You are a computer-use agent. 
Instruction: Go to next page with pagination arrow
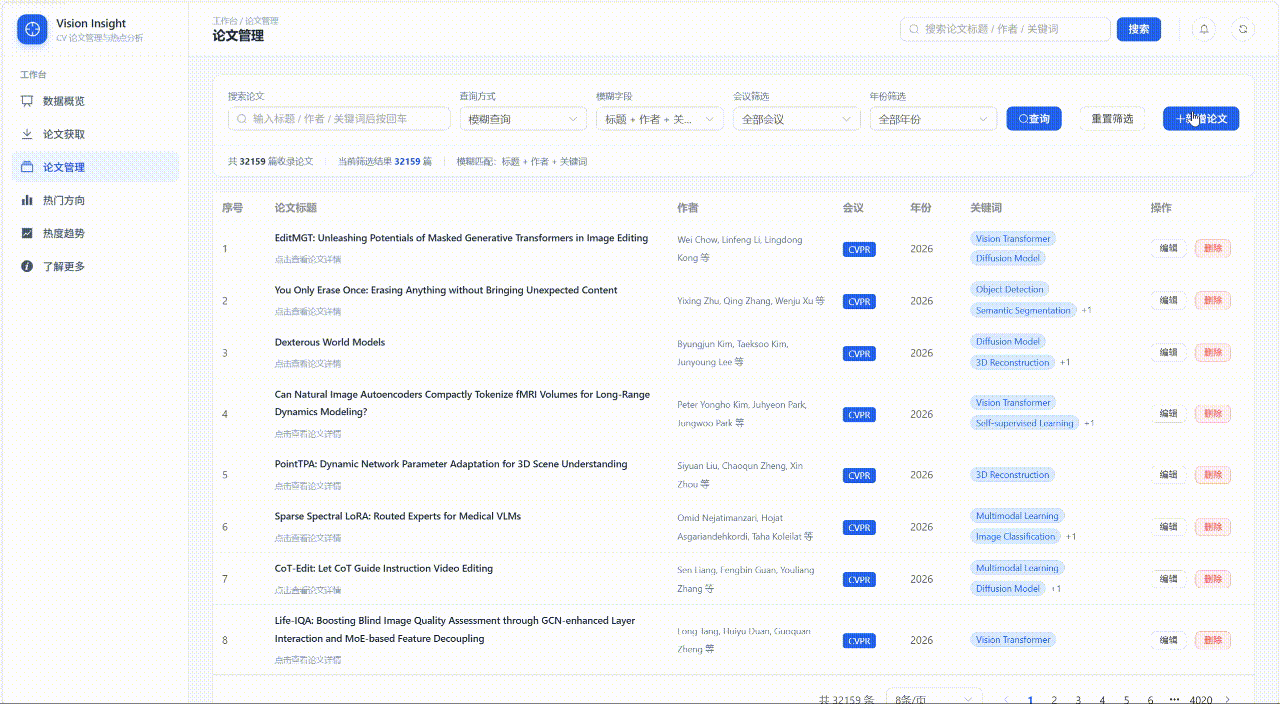1227,700
